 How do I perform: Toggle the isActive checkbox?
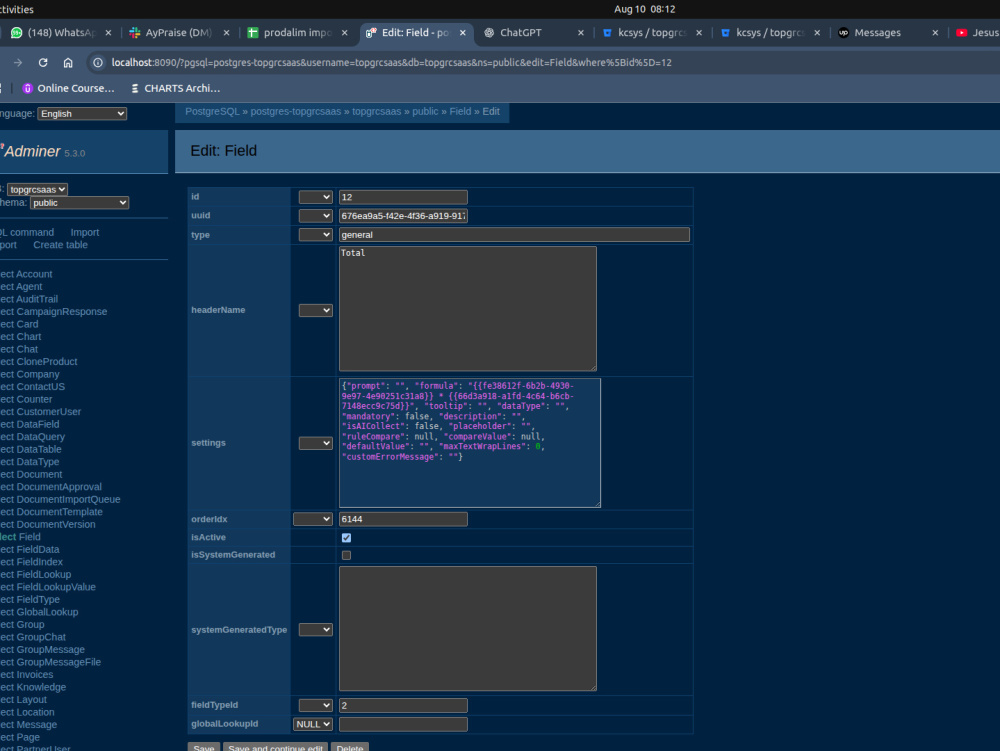point(346,537)
